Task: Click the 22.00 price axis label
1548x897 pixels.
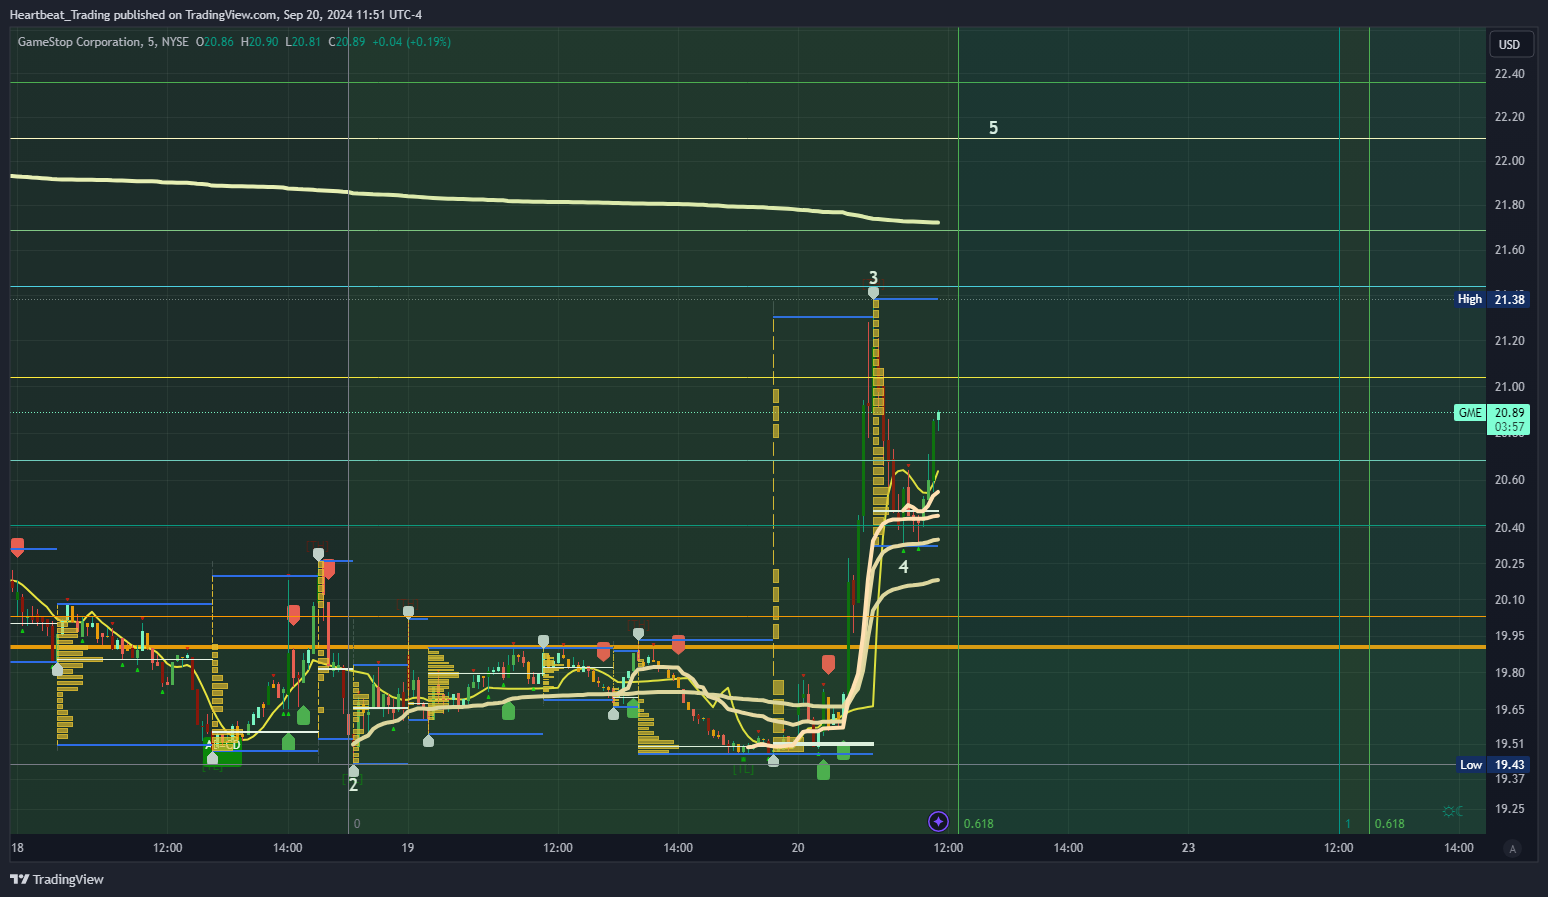Action: (x=1509, y=161)
